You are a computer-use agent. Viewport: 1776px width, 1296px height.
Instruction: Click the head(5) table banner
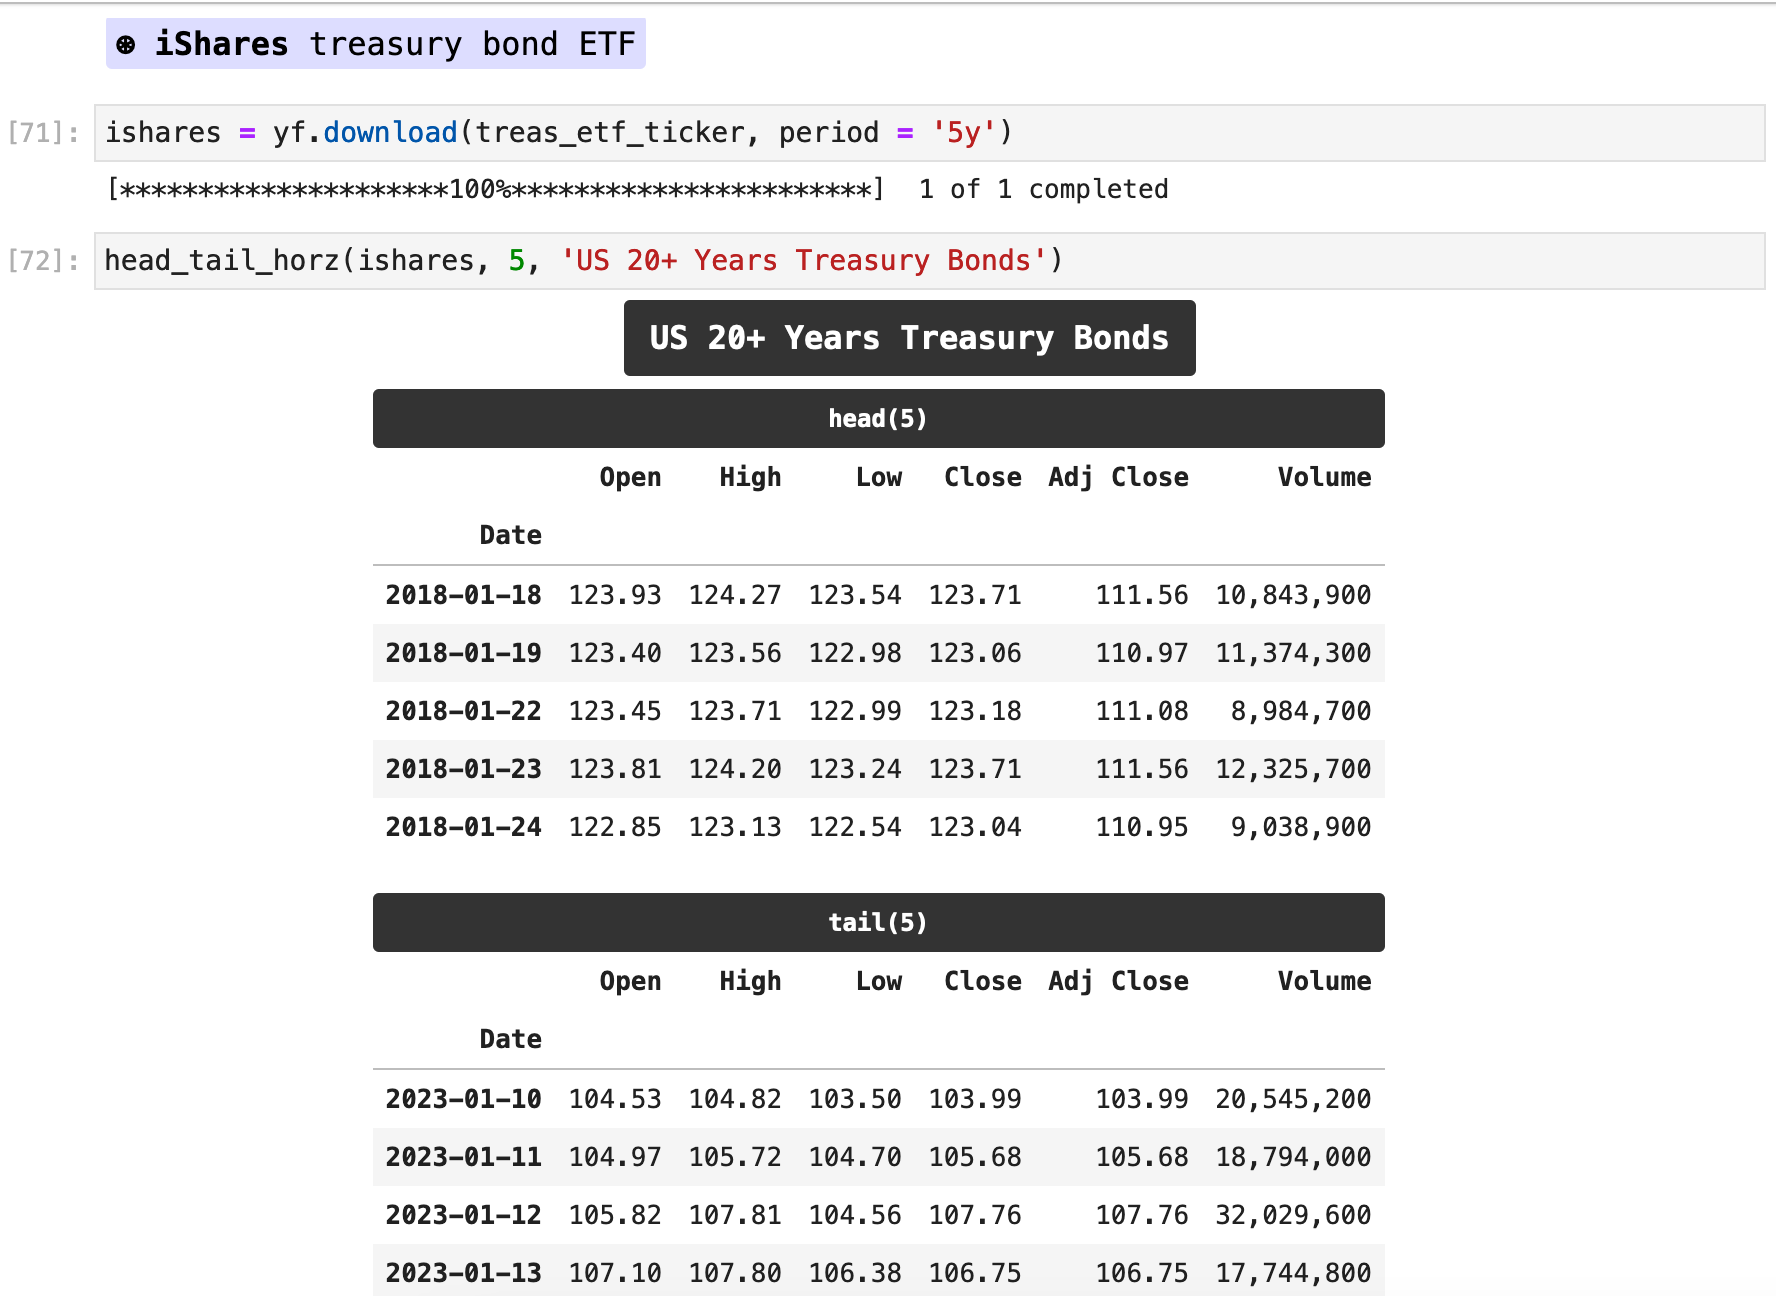click(878, 419)
